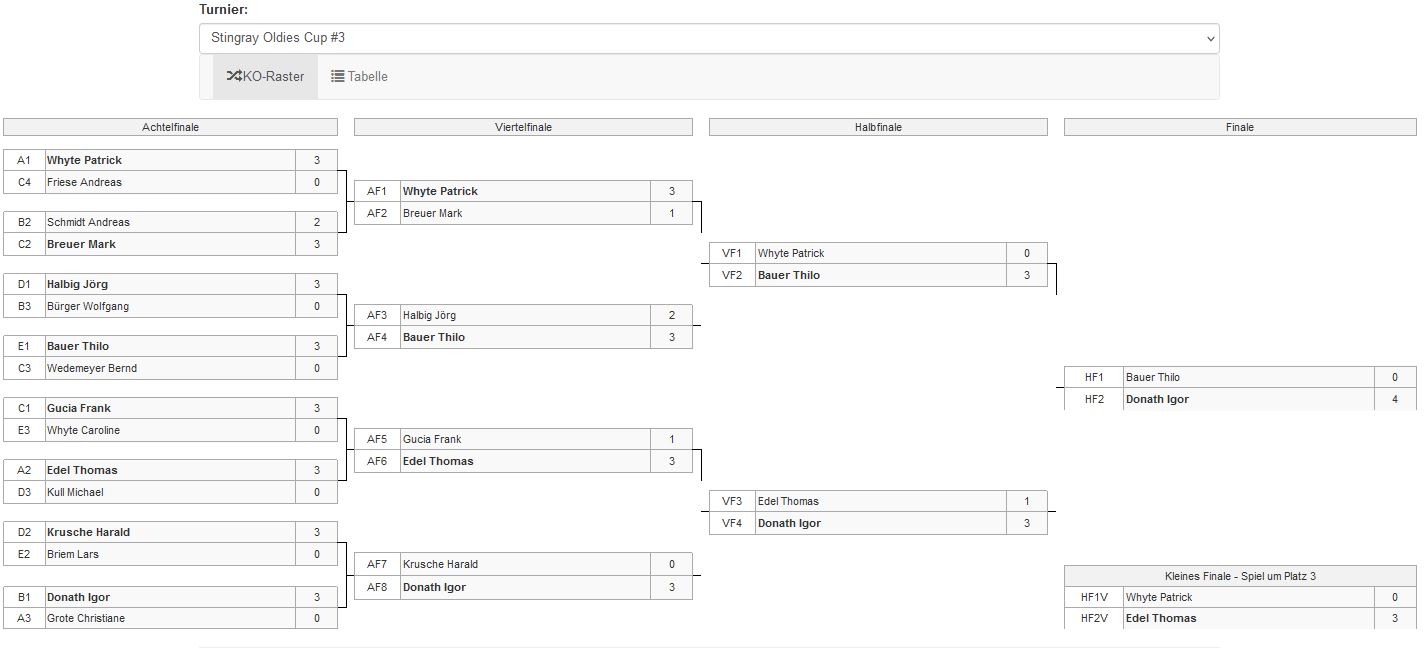The height and width of the screenshot is (648, 1424).
Task: Click Whyte Caroline in row E3
Action: (x=83, y=430)
